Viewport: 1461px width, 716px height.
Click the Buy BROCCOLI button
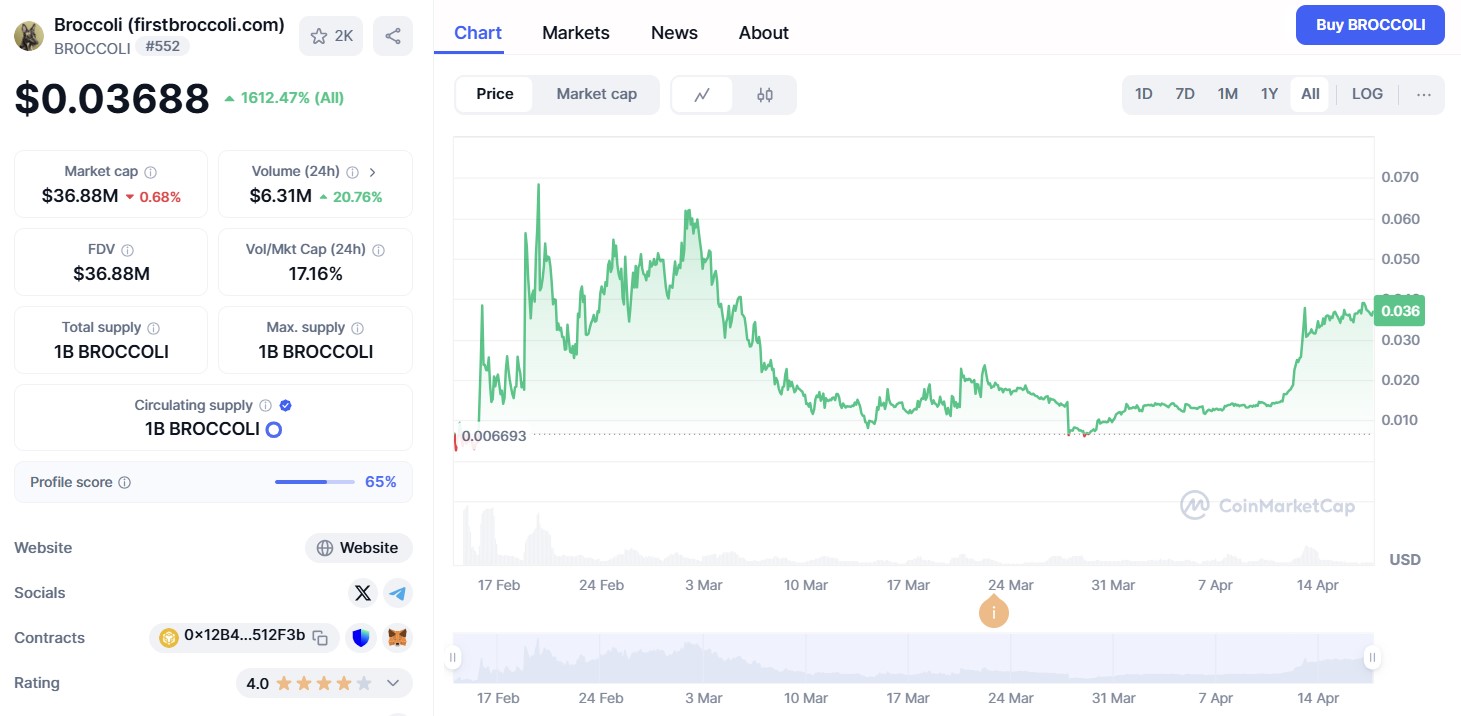tap(1370, 25)
